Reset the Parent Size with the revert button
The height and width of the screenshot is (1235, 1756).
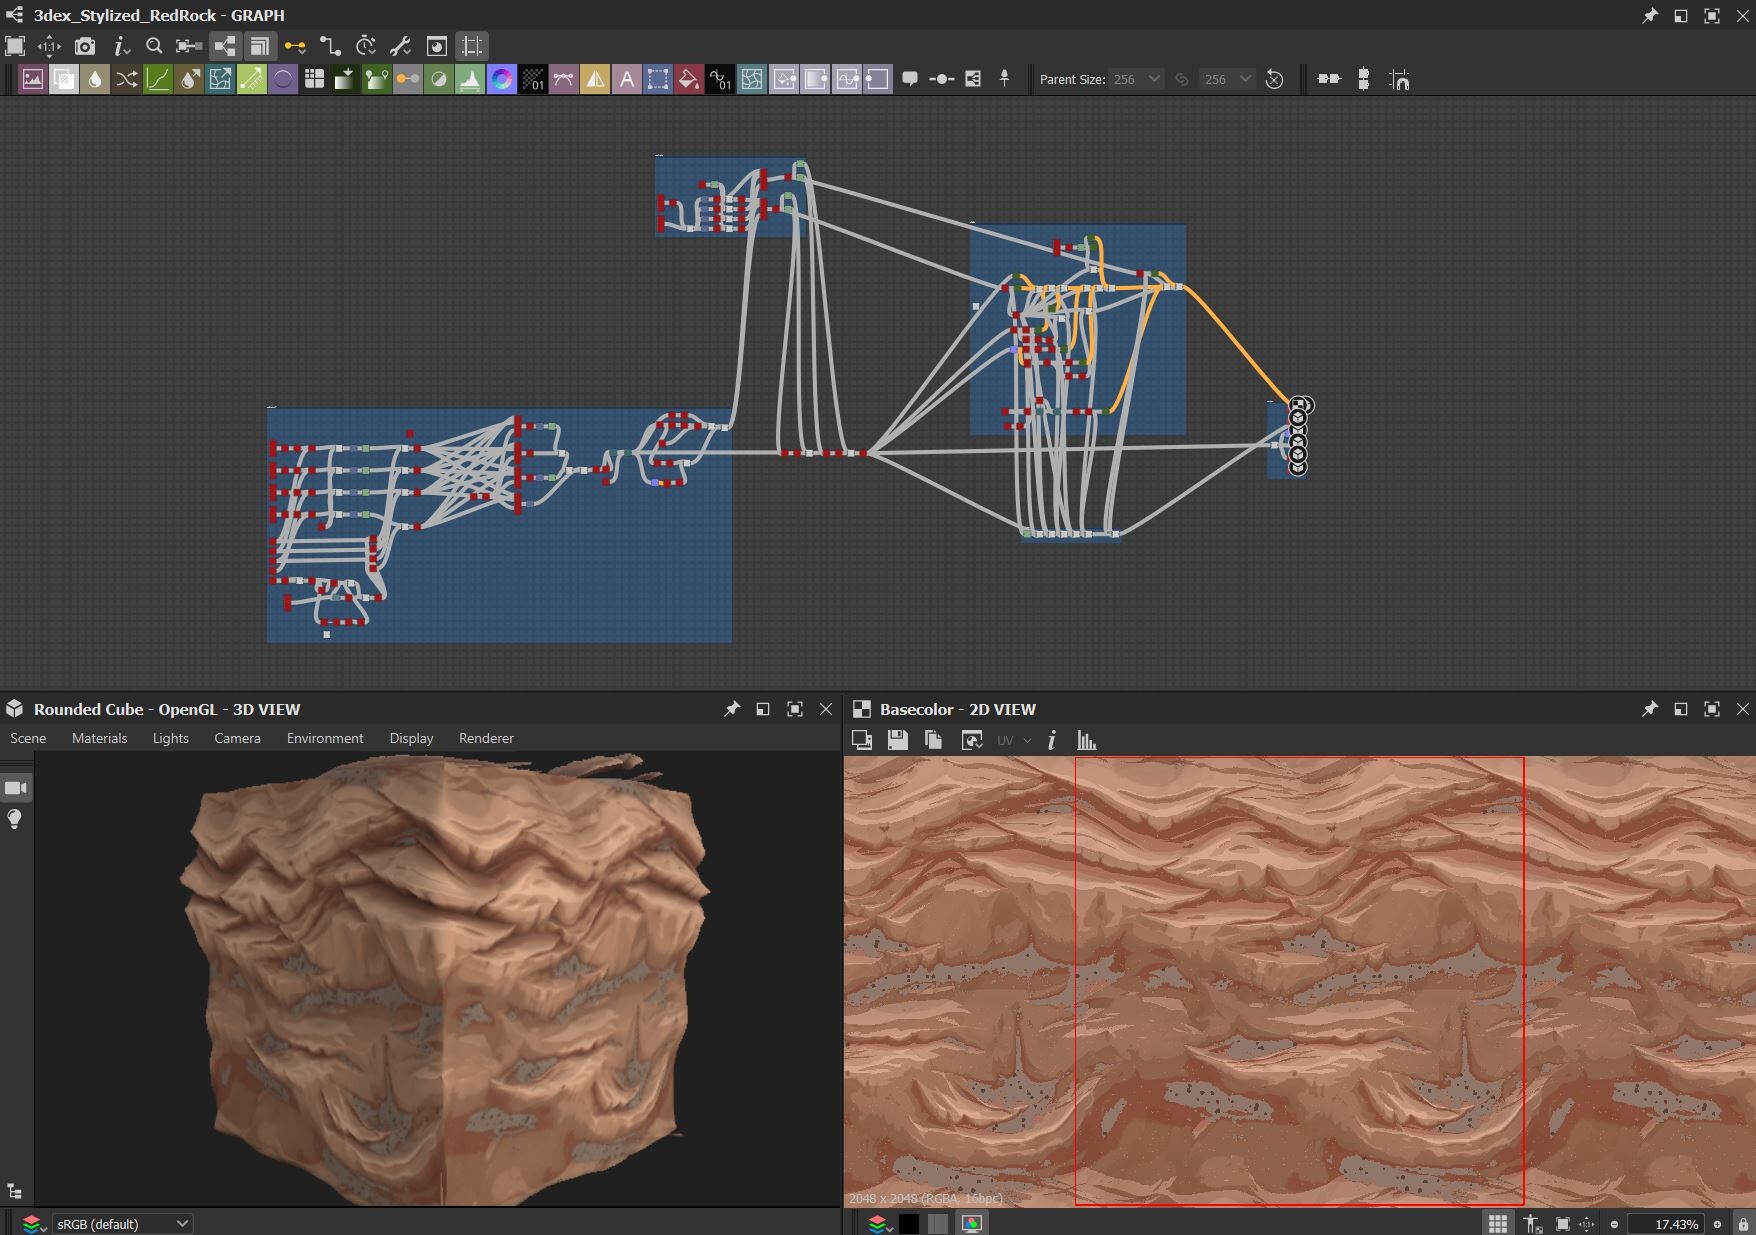pos(1275,79)
